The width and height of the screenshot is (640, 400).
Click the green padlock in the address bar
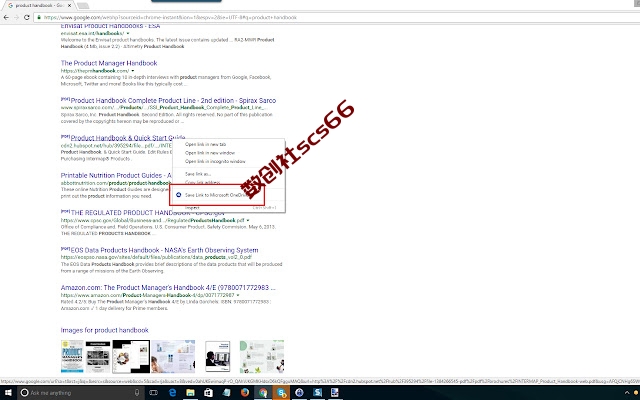39,17
